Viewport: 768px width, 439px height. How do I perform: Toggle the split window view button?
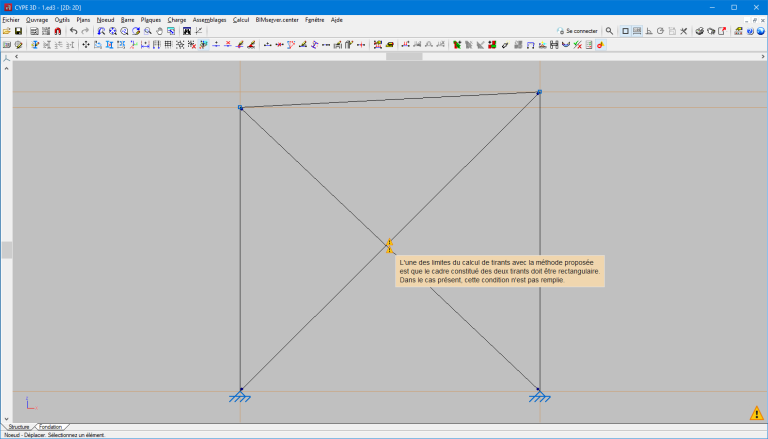point(637,31)
